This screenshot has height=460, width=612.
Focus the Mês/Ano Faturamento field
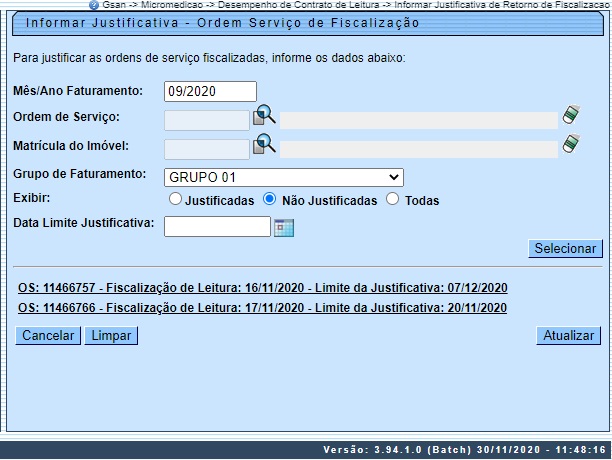pyautogui.click(x=210, y=91)
